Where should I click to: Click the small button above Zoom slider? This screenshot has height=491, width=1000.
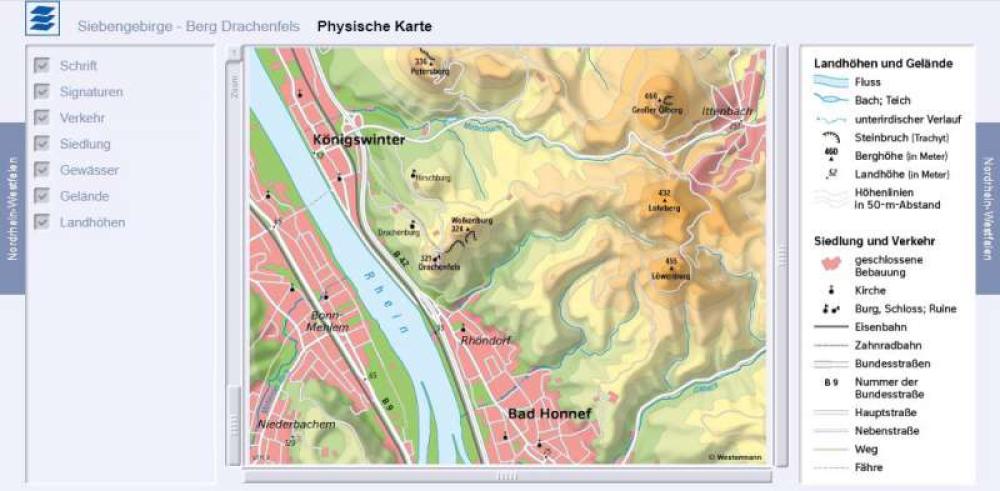click(234, 52)
